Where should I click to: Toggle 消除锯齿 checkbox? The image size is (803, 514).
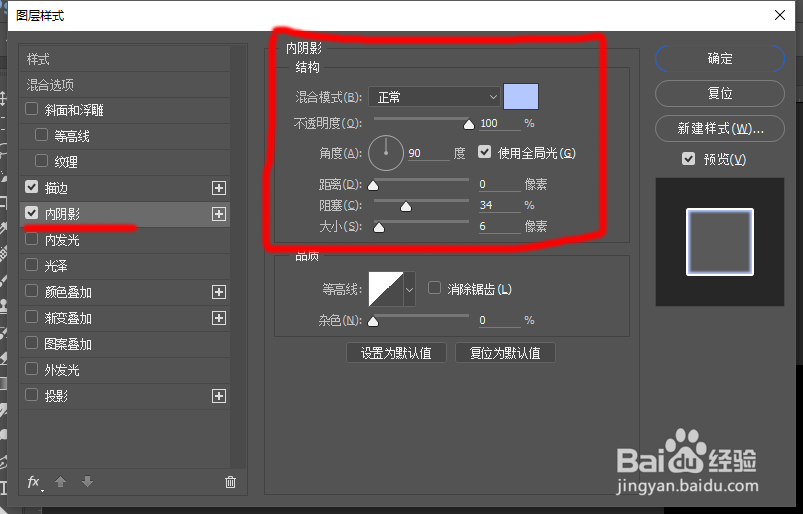434,288
